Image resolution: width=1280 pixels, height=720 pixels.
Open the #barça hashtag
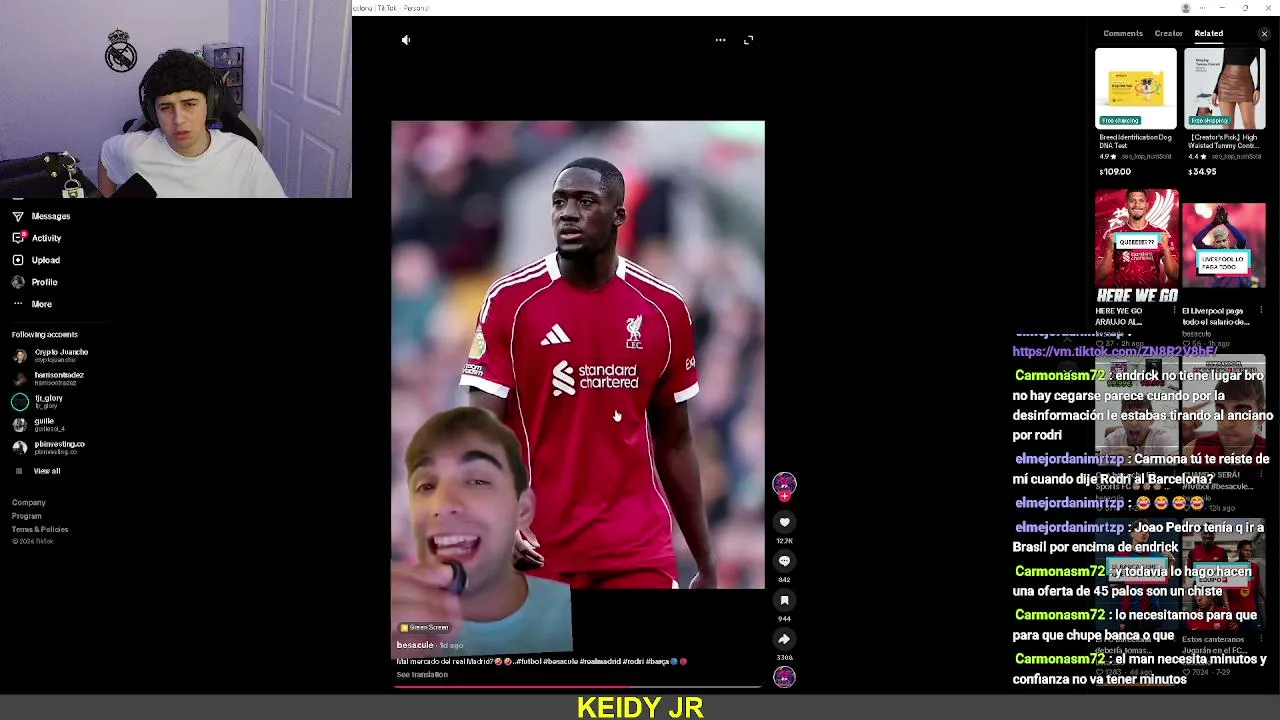click(658, 661)
